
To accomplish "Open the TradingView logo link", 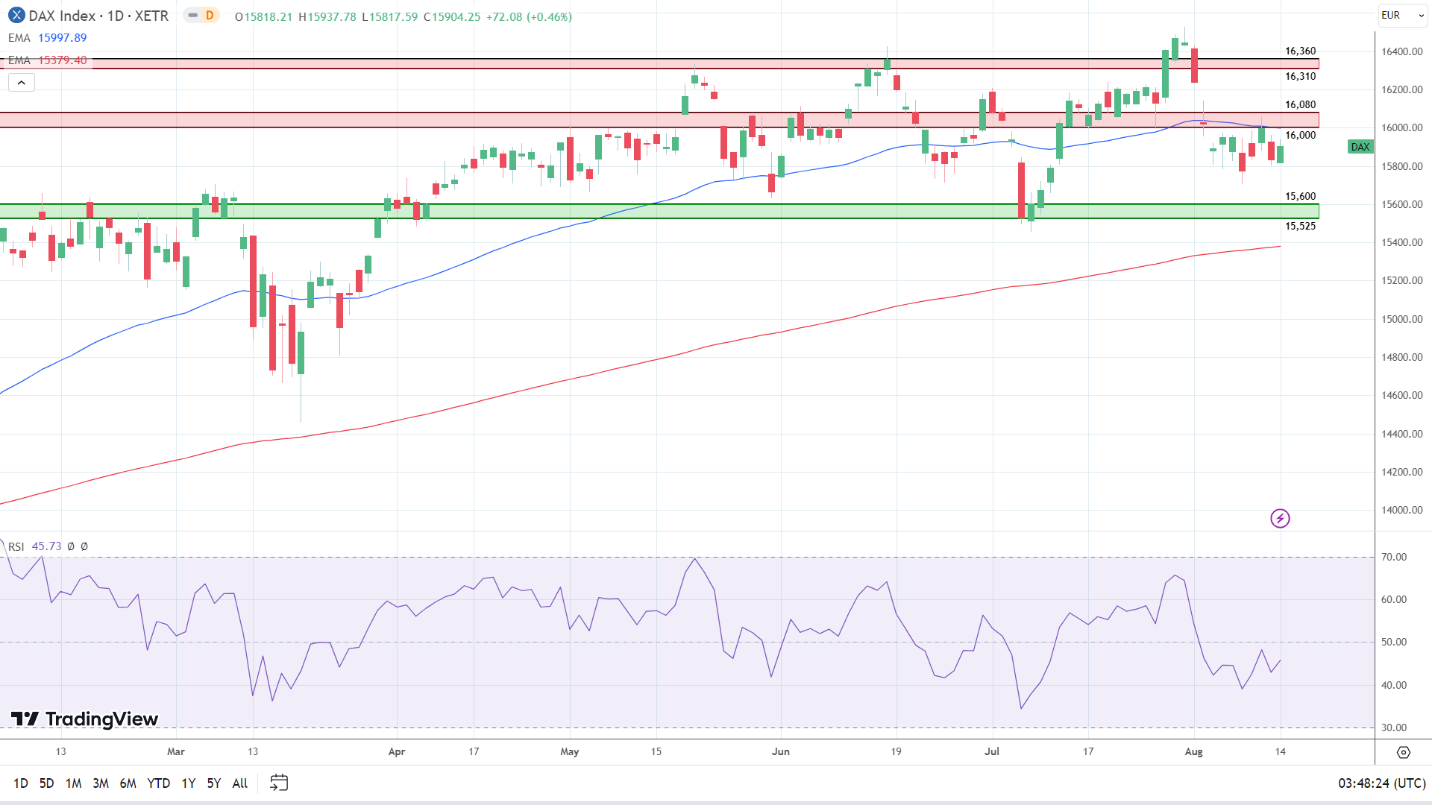I will (x=84, y=719).
